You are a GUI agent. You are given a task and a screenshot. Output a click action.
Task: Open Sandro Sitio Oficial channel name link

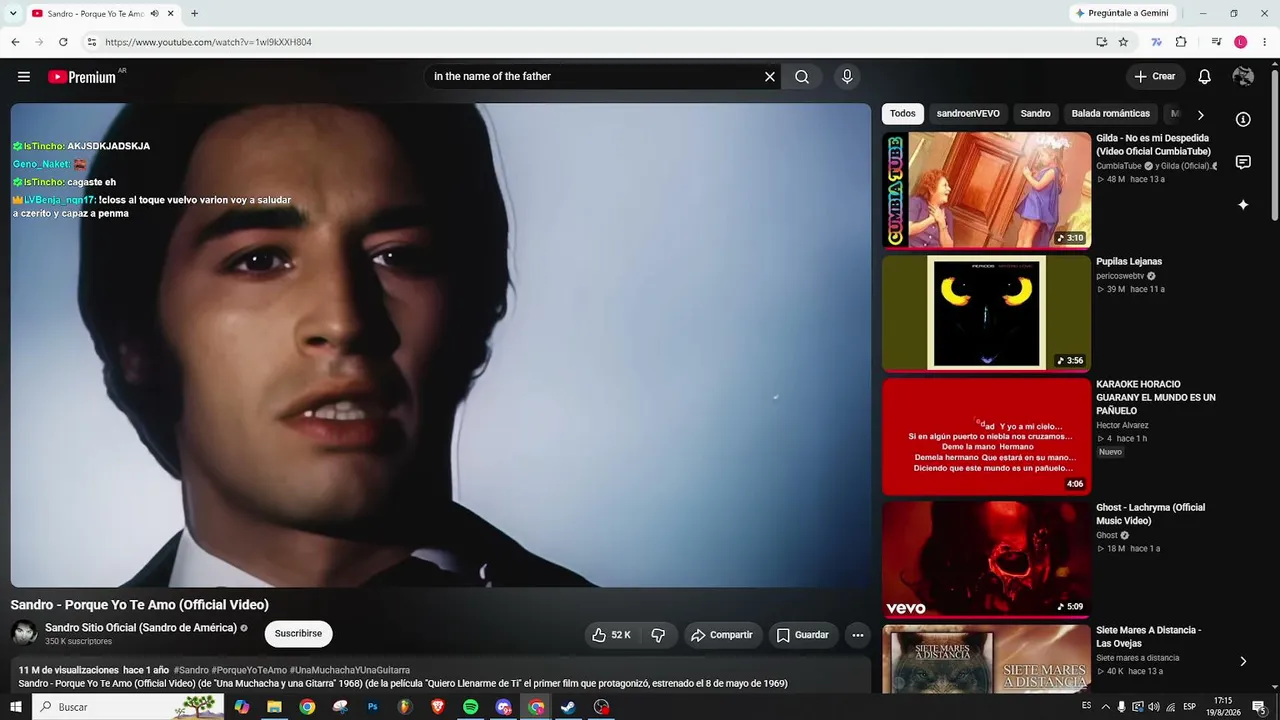click(x=141, y=628)
